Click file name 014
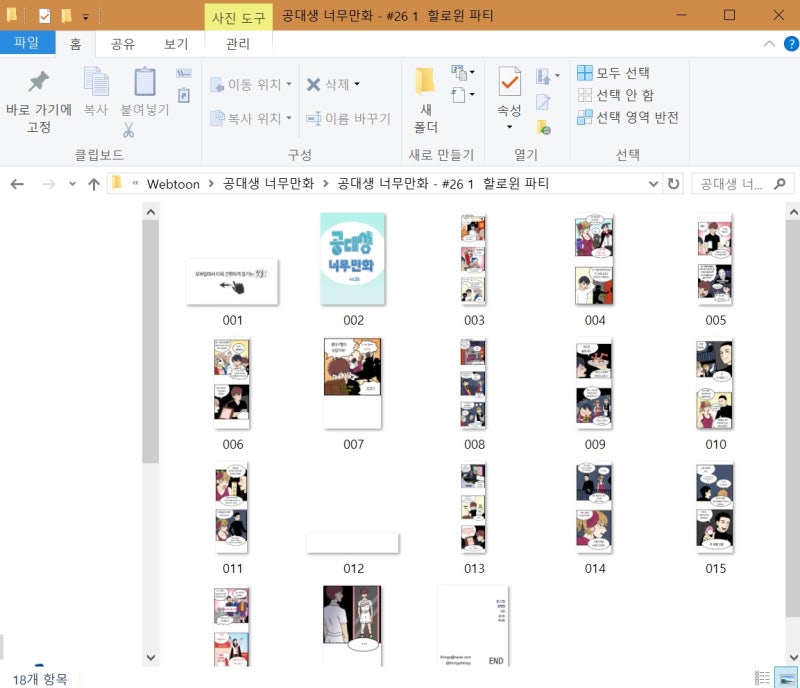This screenshot has width=800, height=688. click(595, 569)
